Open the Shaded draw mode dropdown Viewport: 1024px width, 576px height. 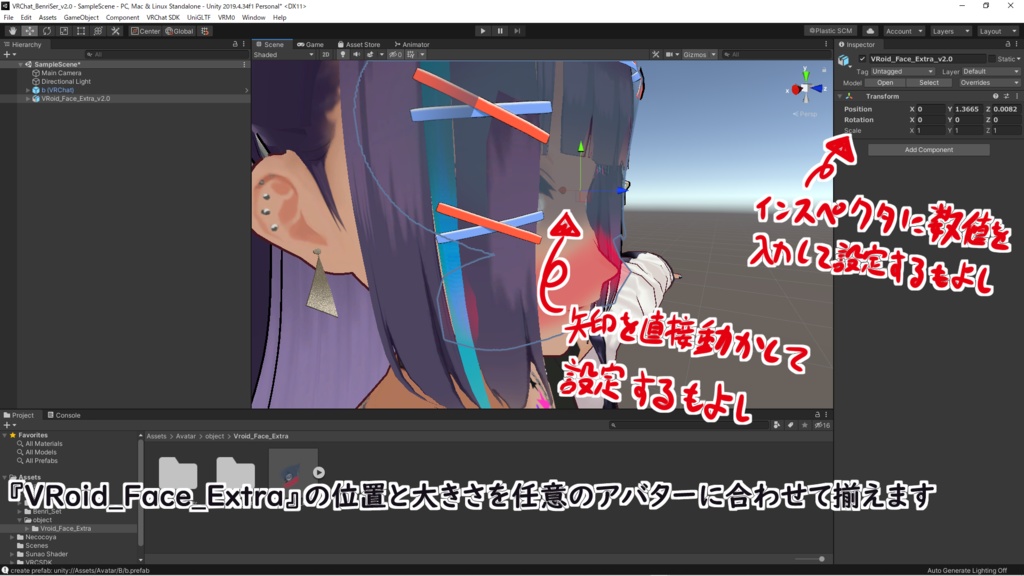pos(283,54)
